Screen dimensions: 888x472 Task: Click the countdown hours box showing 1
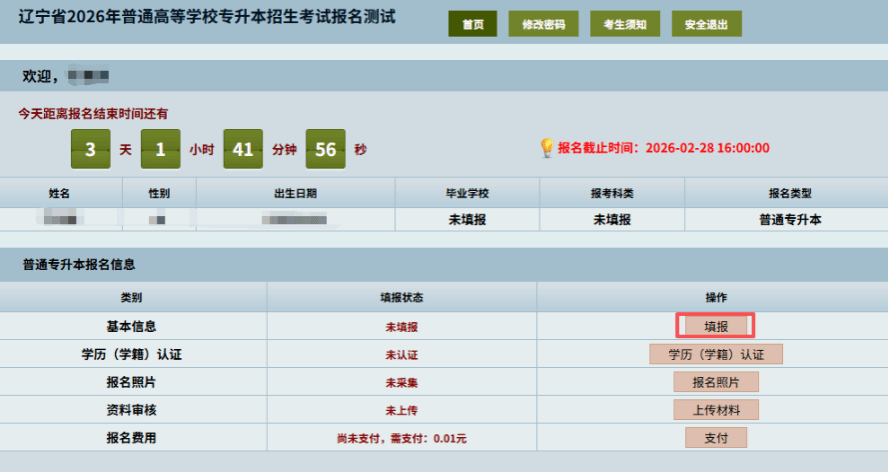(160, 150)
